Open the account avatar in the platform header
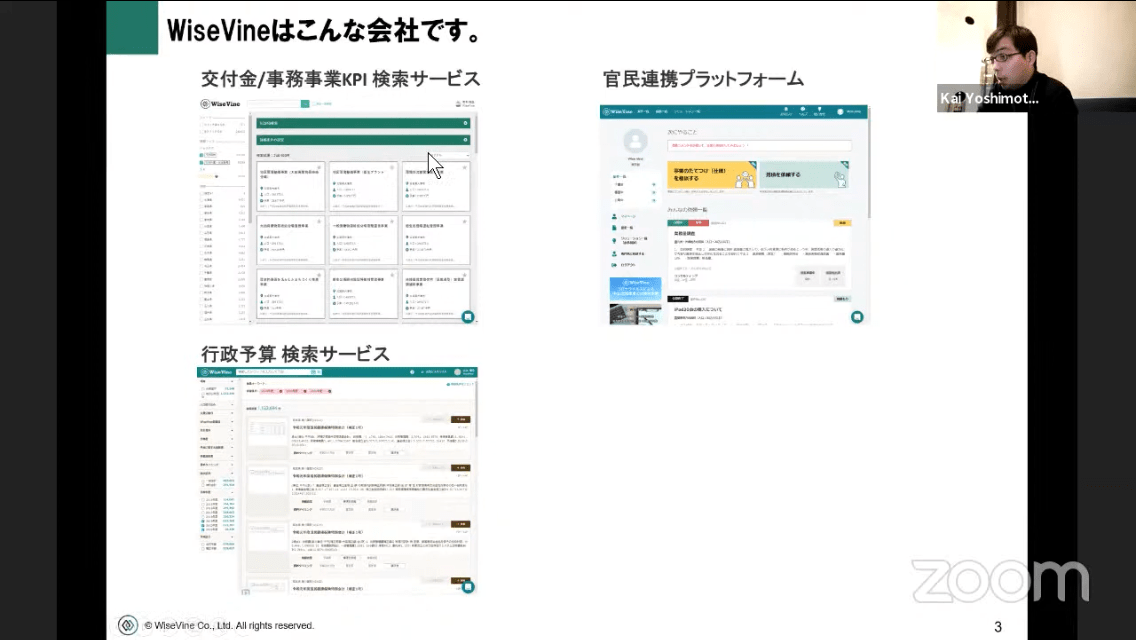1136x640 pixels. (840, 112)
